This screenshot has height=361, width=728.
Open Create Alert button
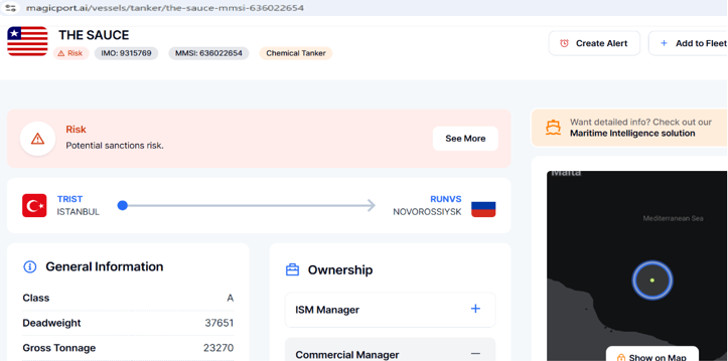point(594,43)
